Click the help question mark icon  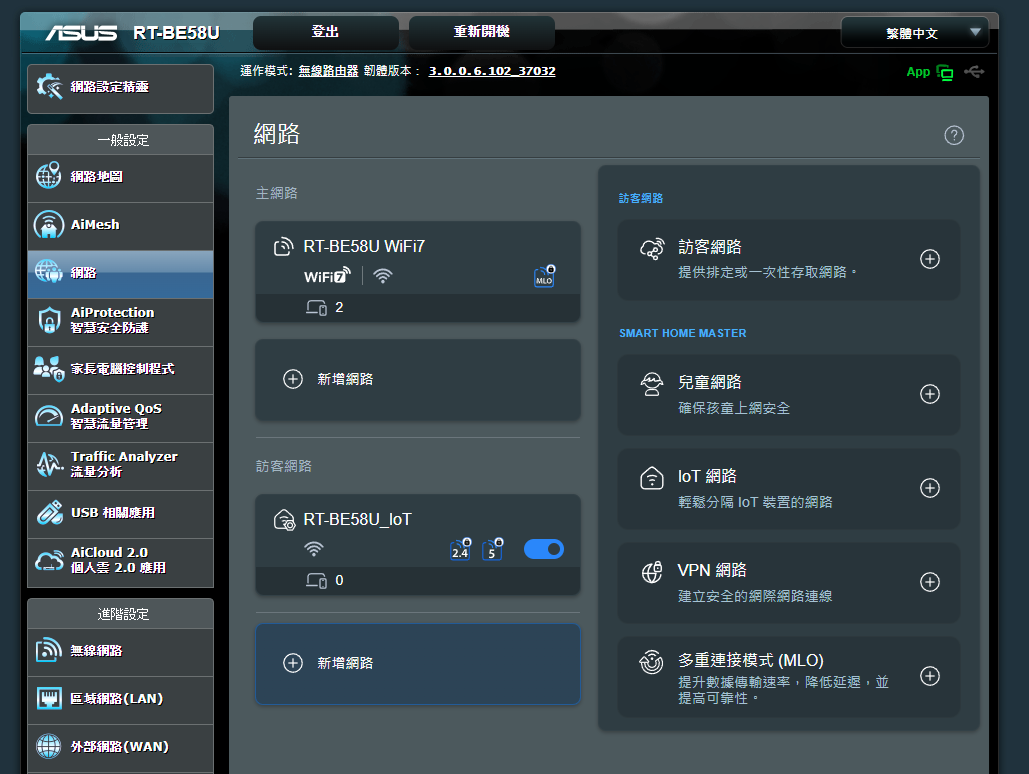pyautogui.click(x=954, y=135)
